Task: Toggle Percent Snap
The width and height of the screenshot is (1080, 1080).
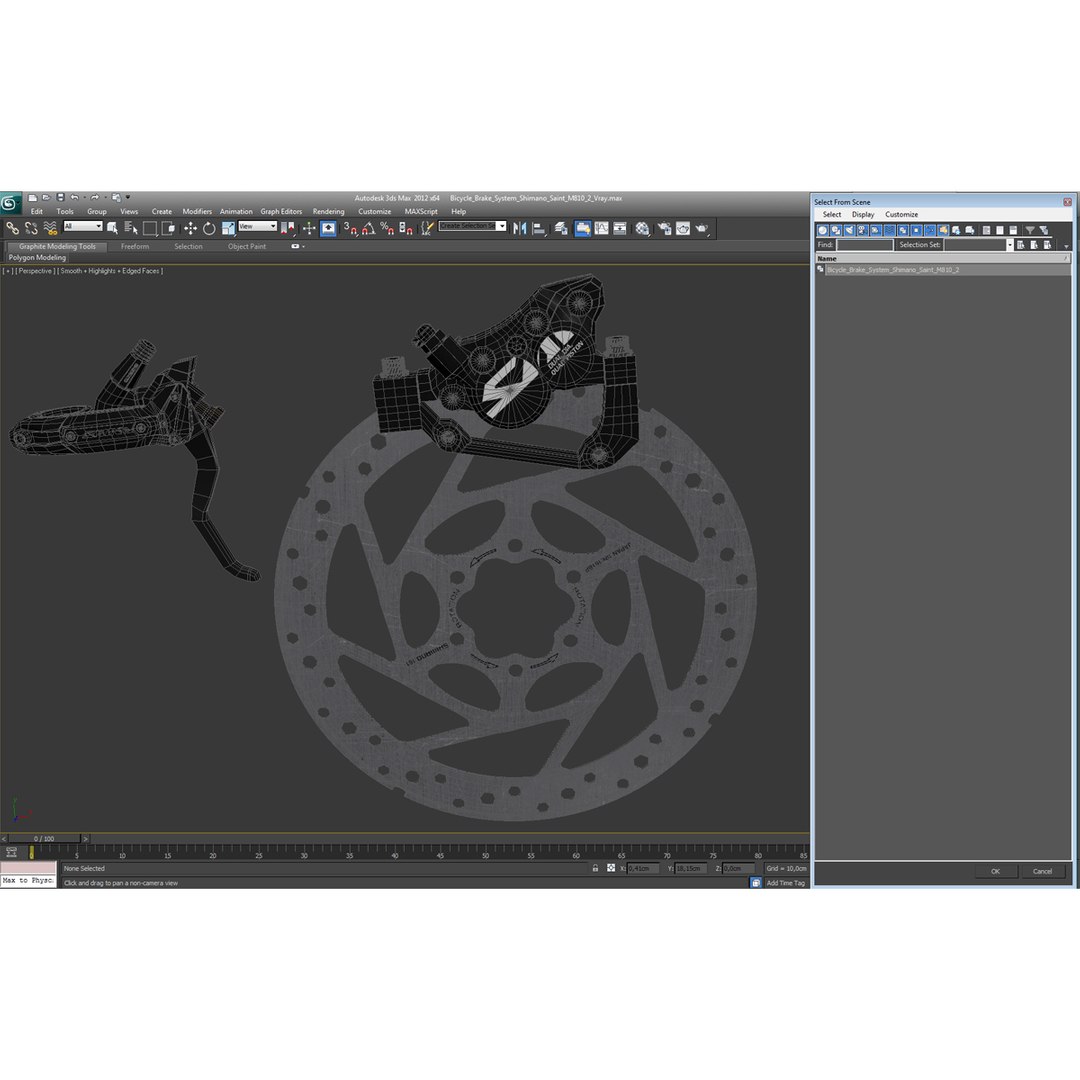Action: click(x=387, y=228)
